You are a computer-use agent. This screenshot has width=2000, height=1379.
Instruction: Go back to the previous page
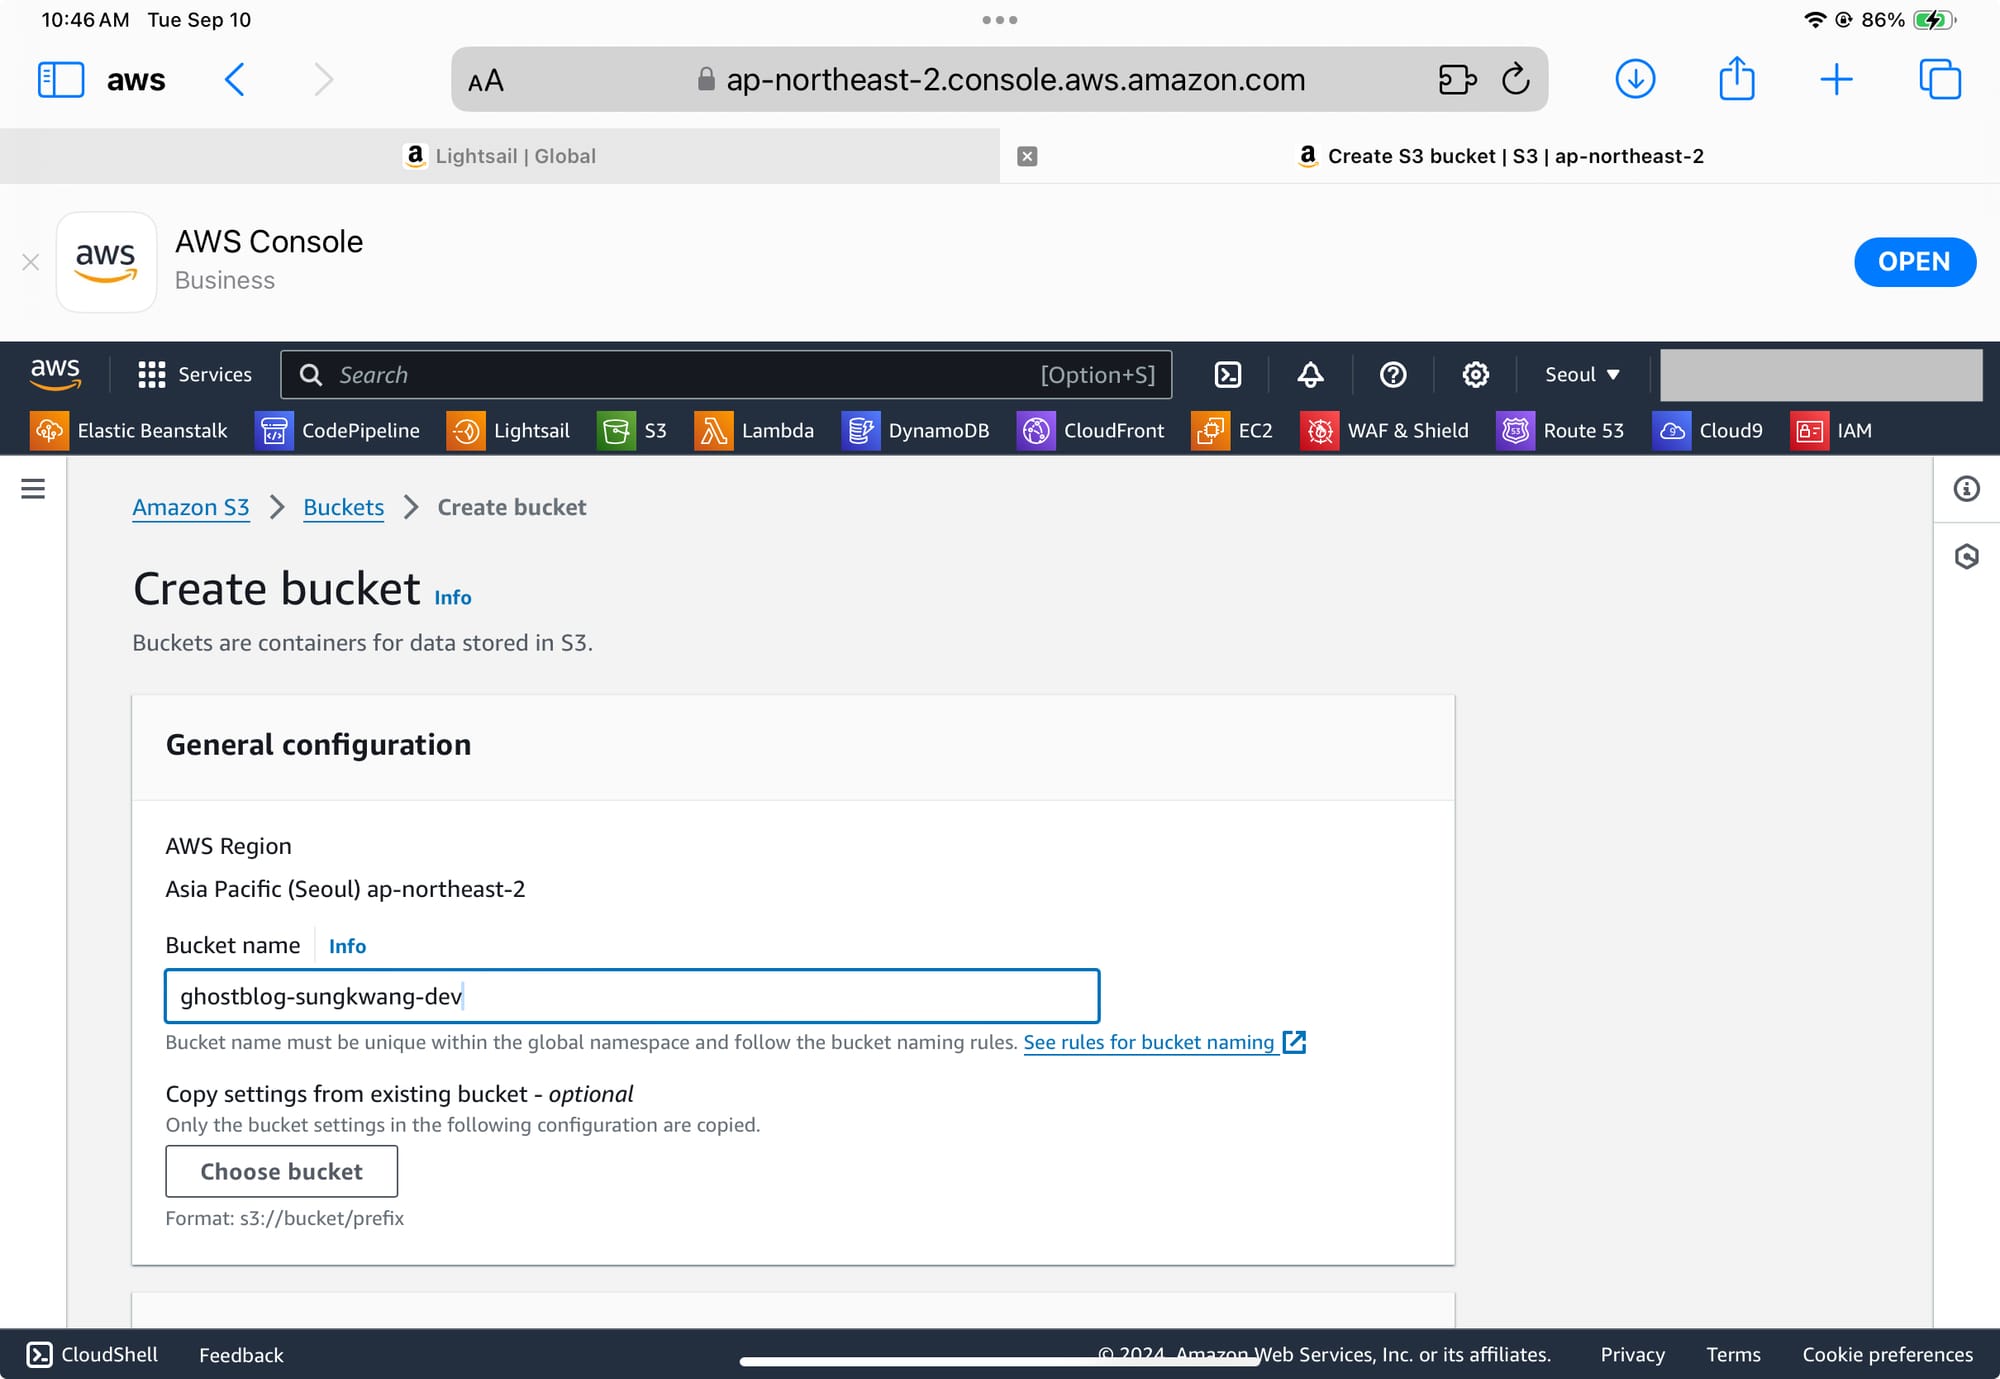(x=235, y=79)
